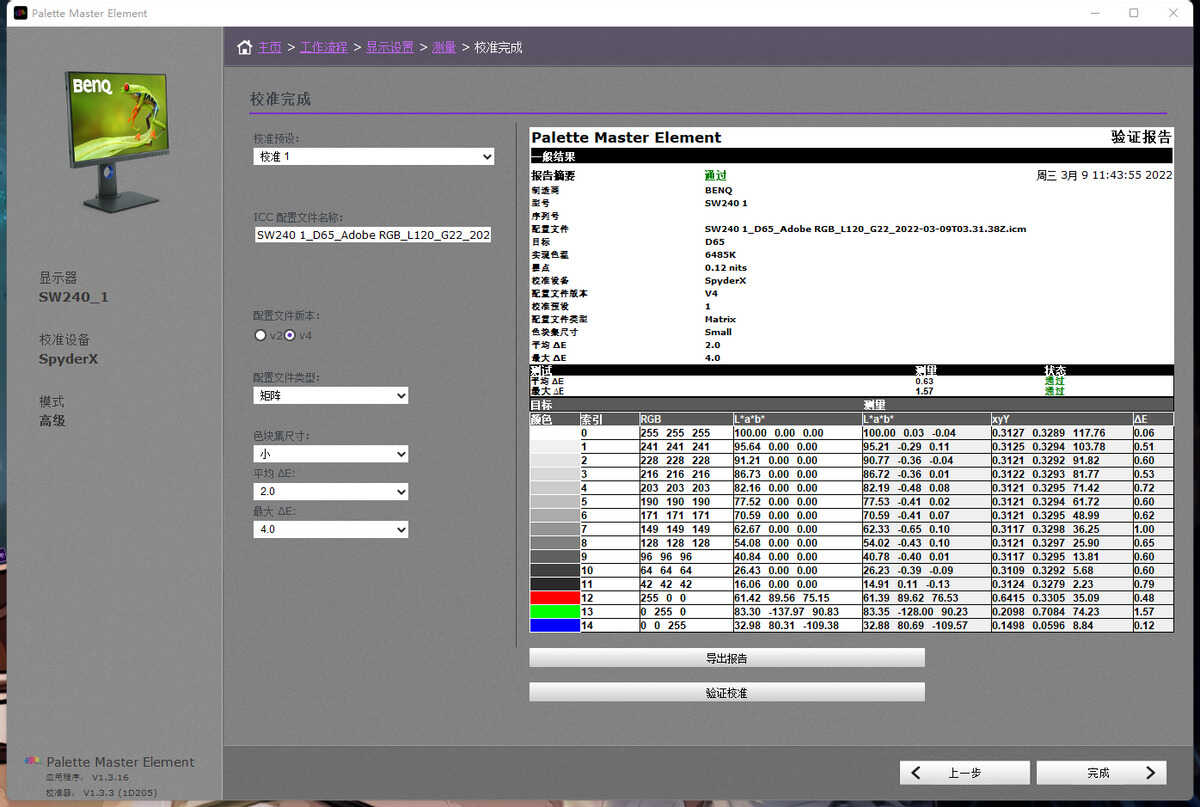1200x807 pixels.
Task: Click the 6485K color temperature value
Action: [x=721, y=255]
